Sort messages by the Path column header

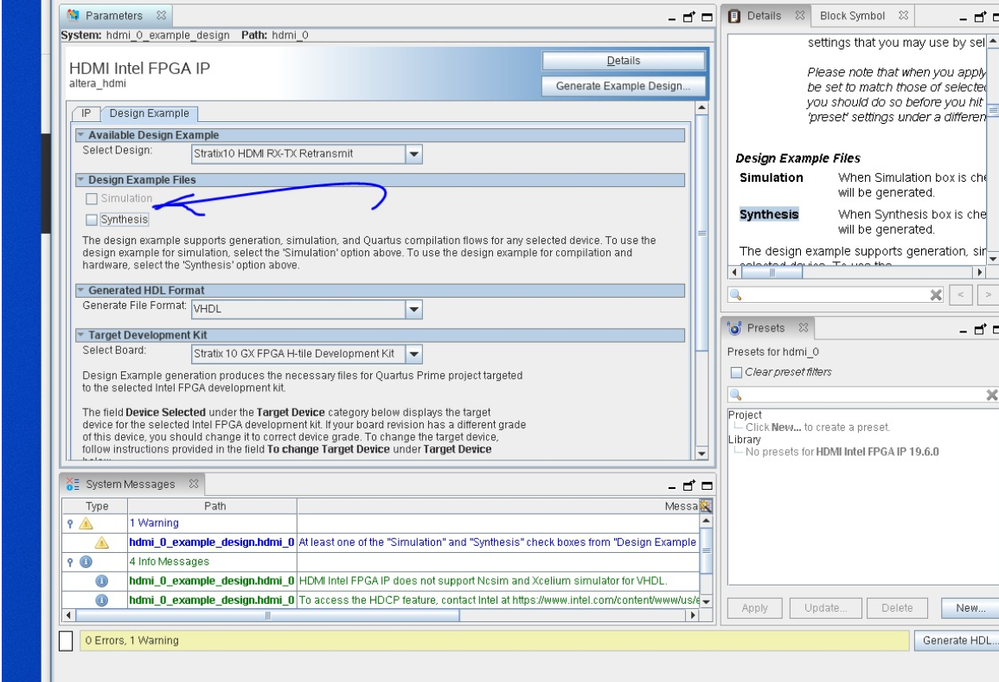(x=213, y=506)
